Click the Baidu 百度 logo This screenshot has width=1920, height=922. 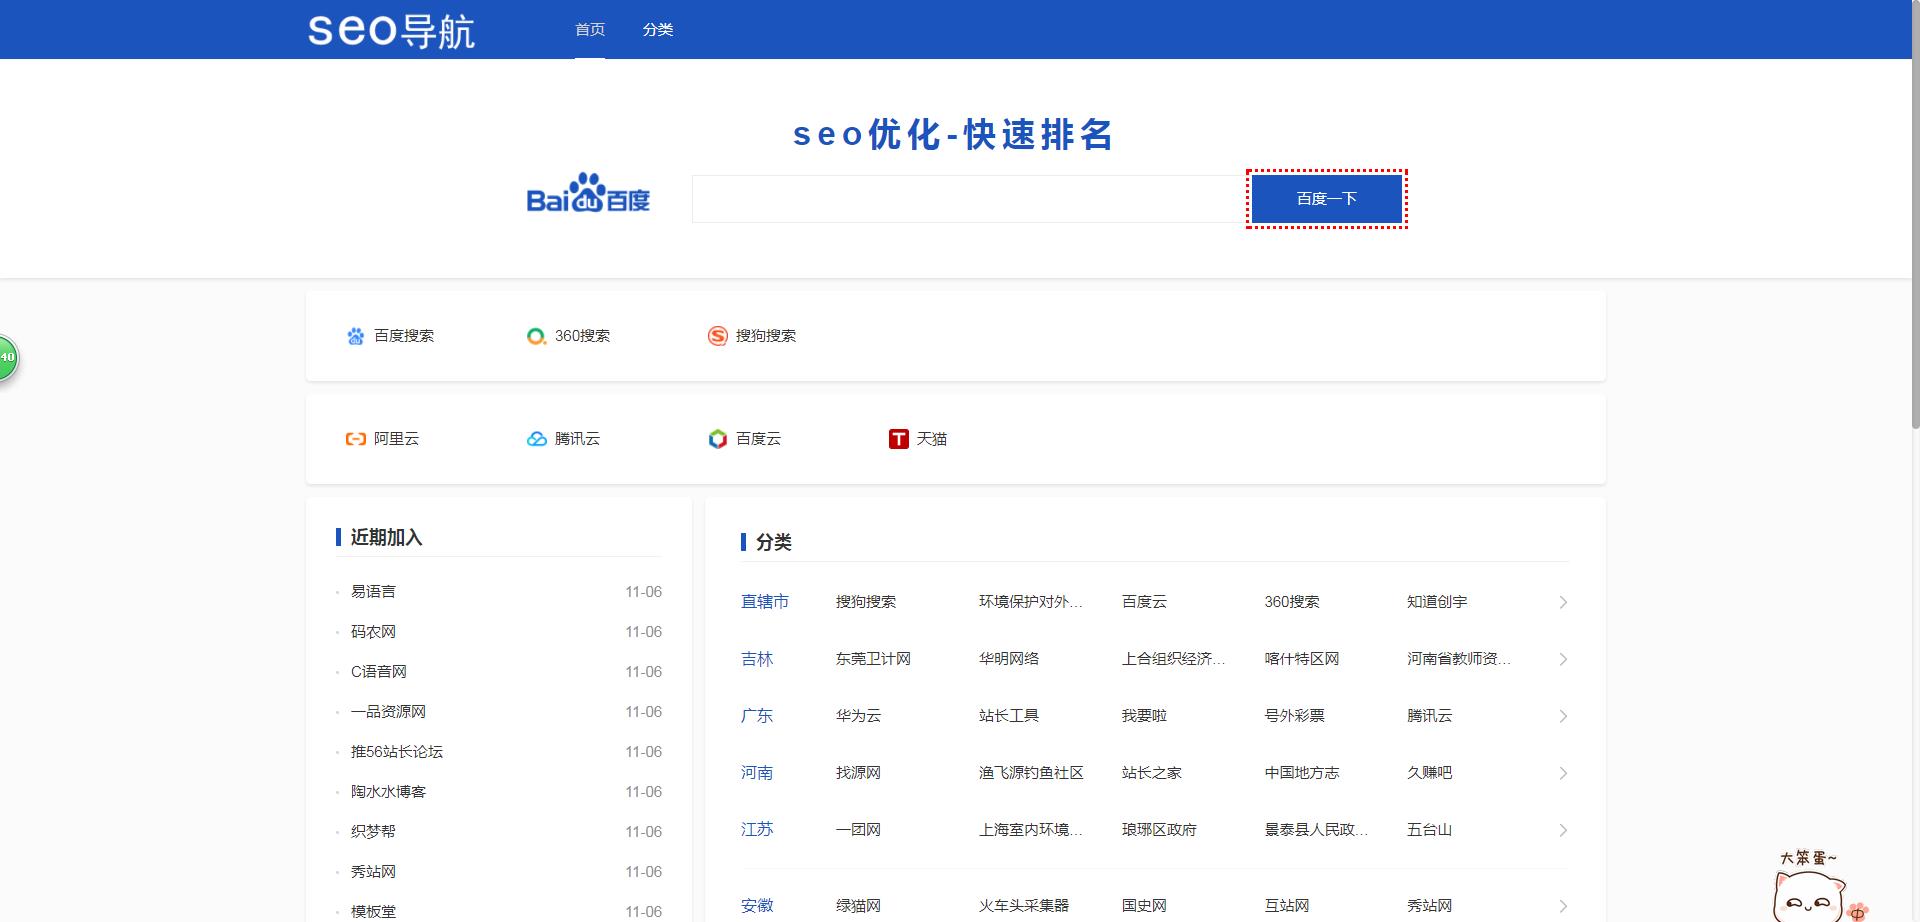(588, 193)
